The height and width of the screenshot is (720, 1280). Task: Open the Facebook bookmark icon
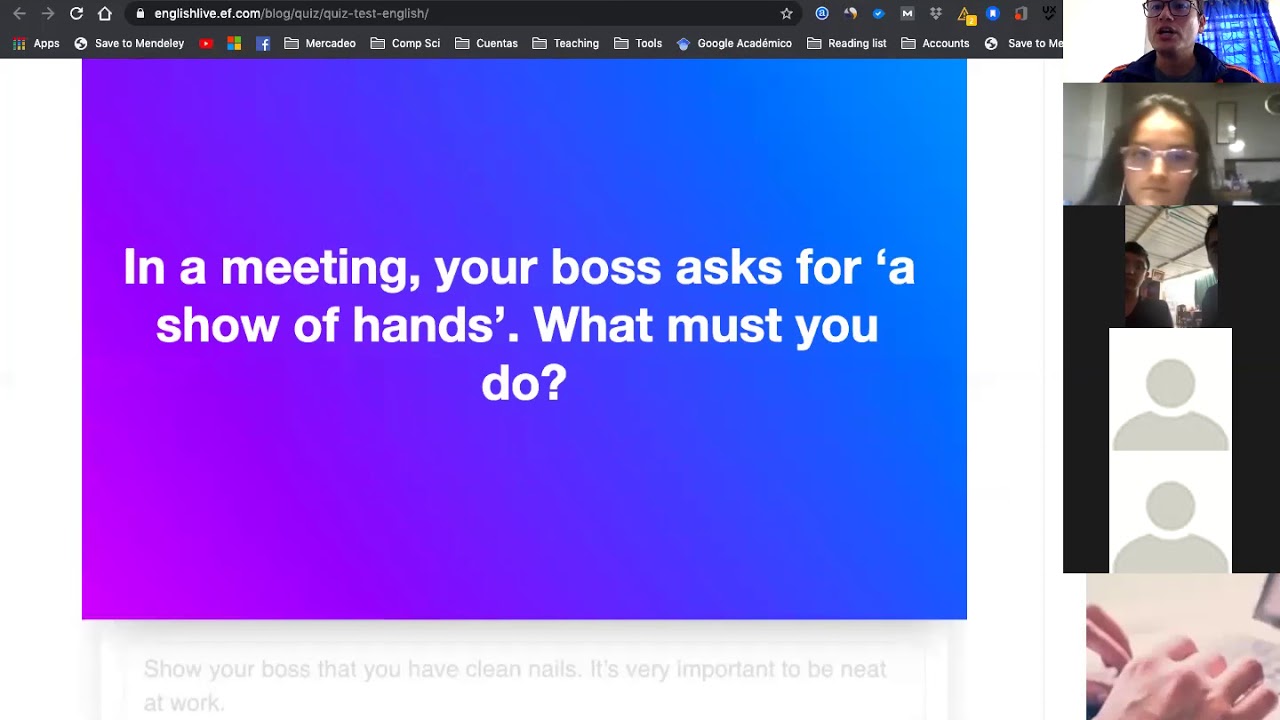pos(263,44)
